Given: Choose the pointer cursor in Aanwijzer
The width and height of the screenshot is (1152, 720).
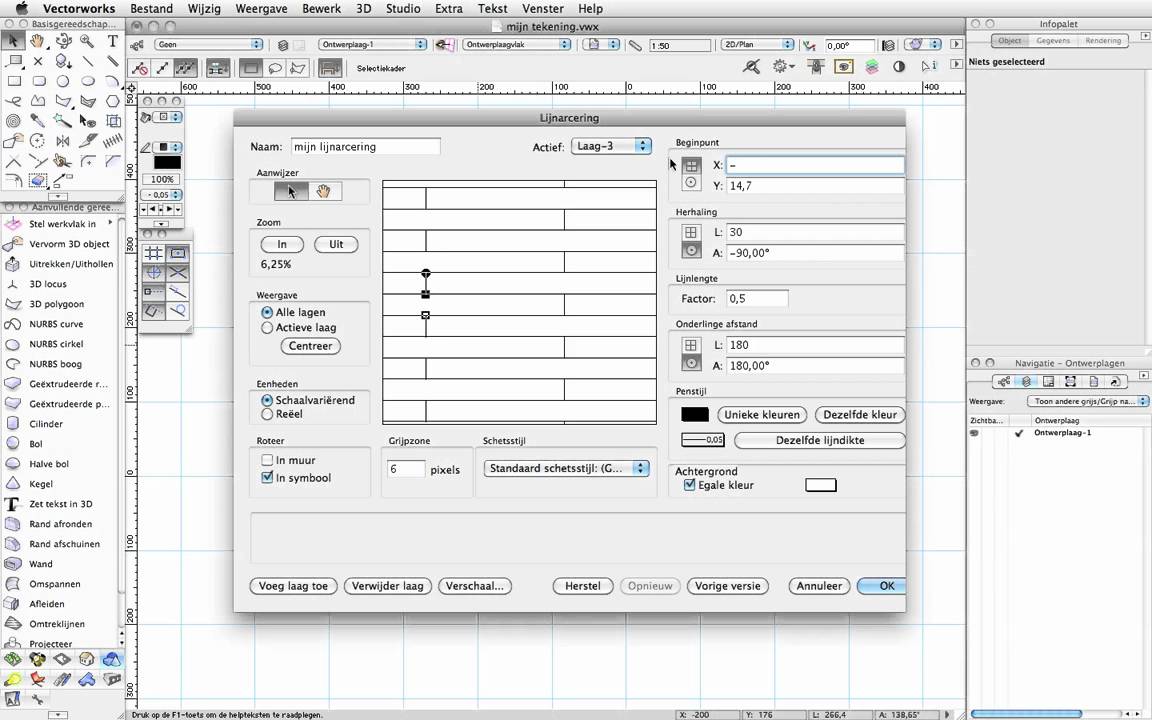Looking at the screenshot, I should pos(291,192).
